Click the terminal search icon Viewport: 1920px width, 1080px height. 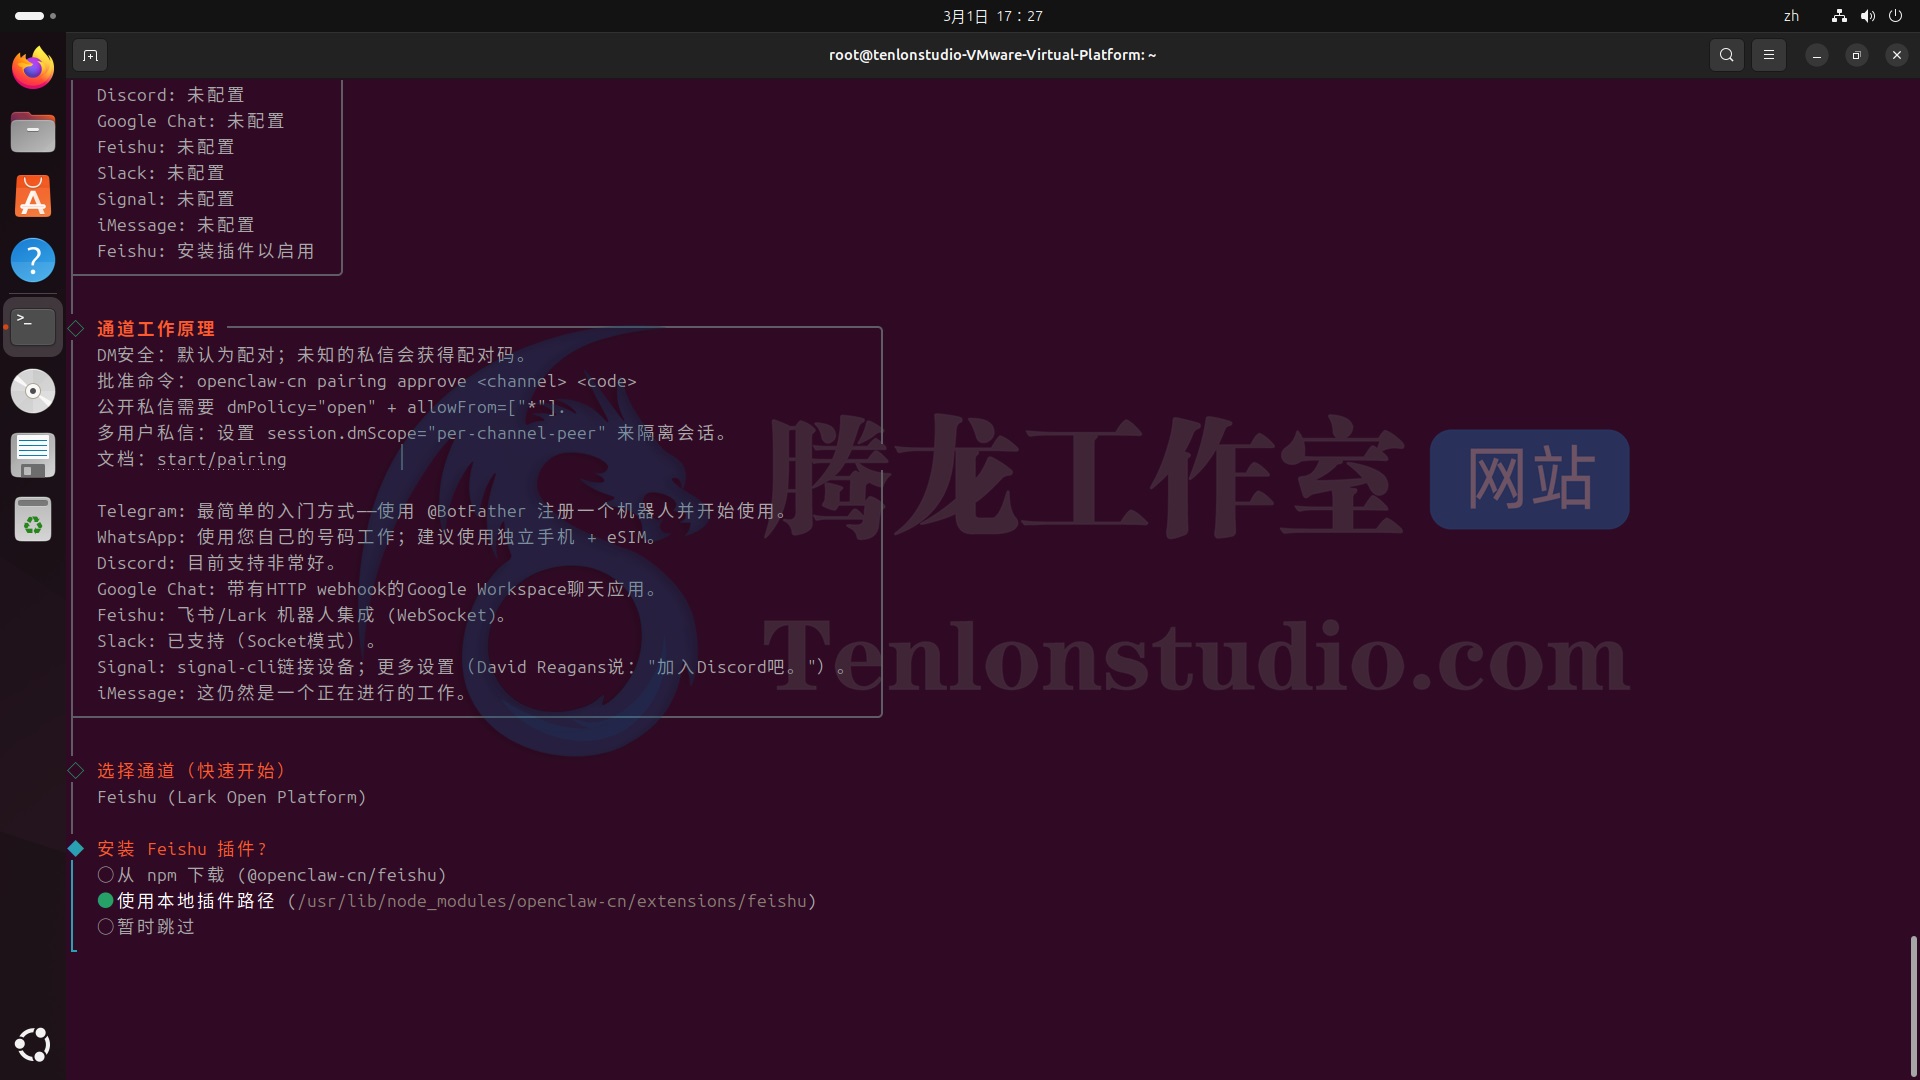click(1726, 55)
